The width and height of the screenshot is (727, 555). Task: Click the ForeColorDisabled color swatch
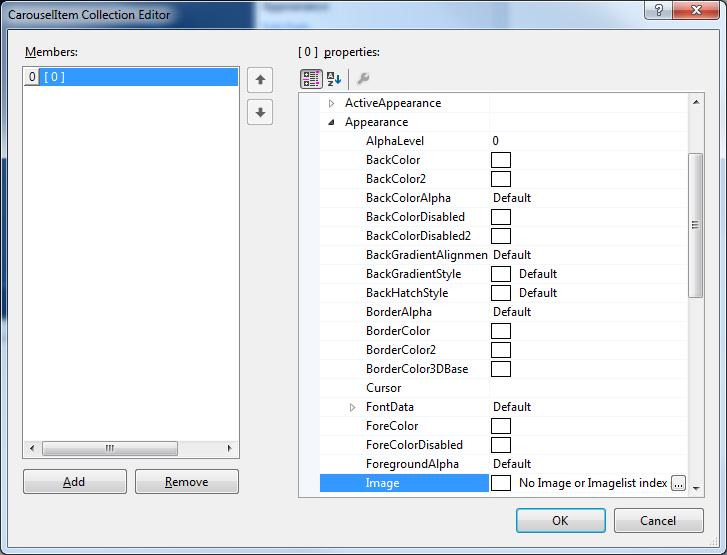coord(501,445)
